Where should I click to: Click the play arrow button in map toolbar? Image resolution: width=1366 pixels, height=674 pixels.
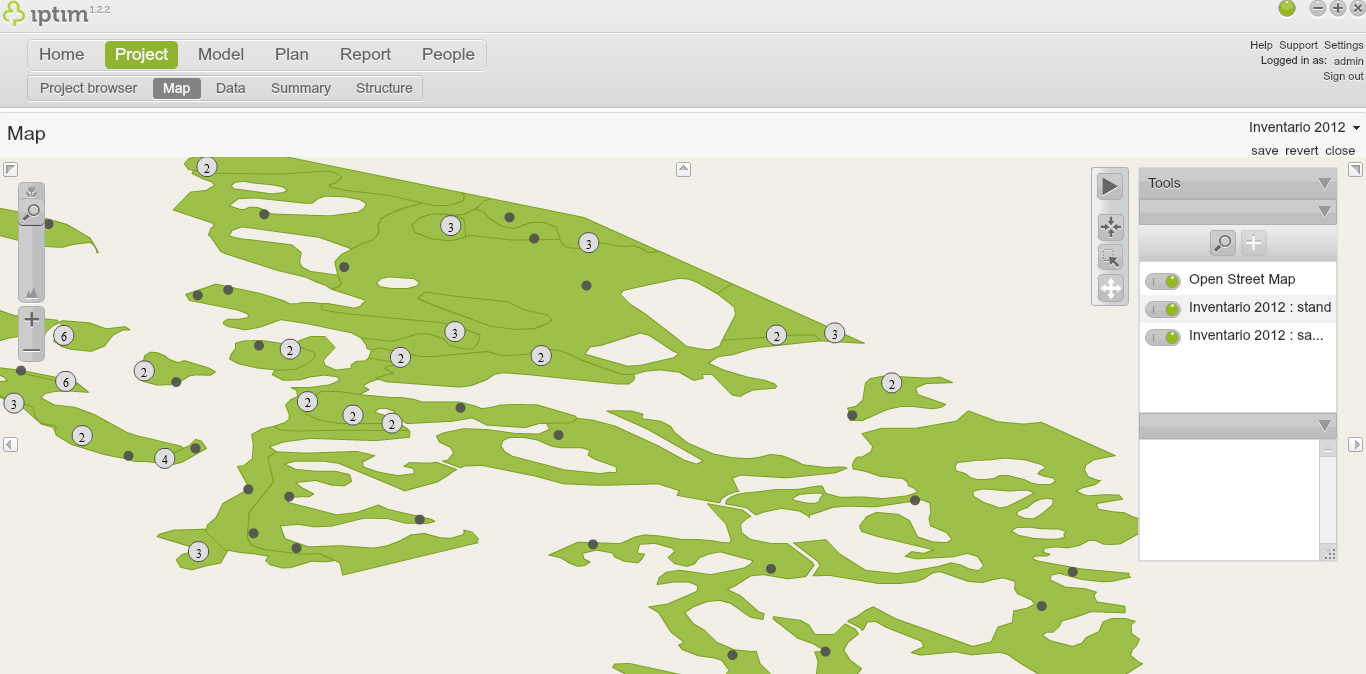click(1109, 186)
